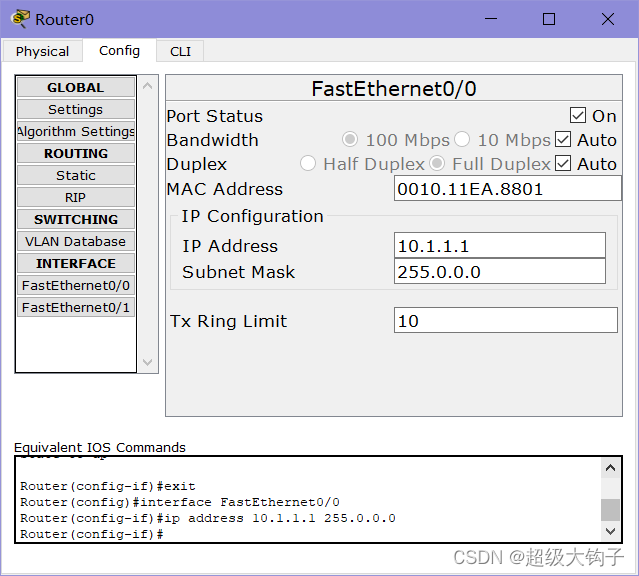Viewport: 639px width, 576px height.
Task: Open Algorithm Settings
Action: (x=76, y=131)
